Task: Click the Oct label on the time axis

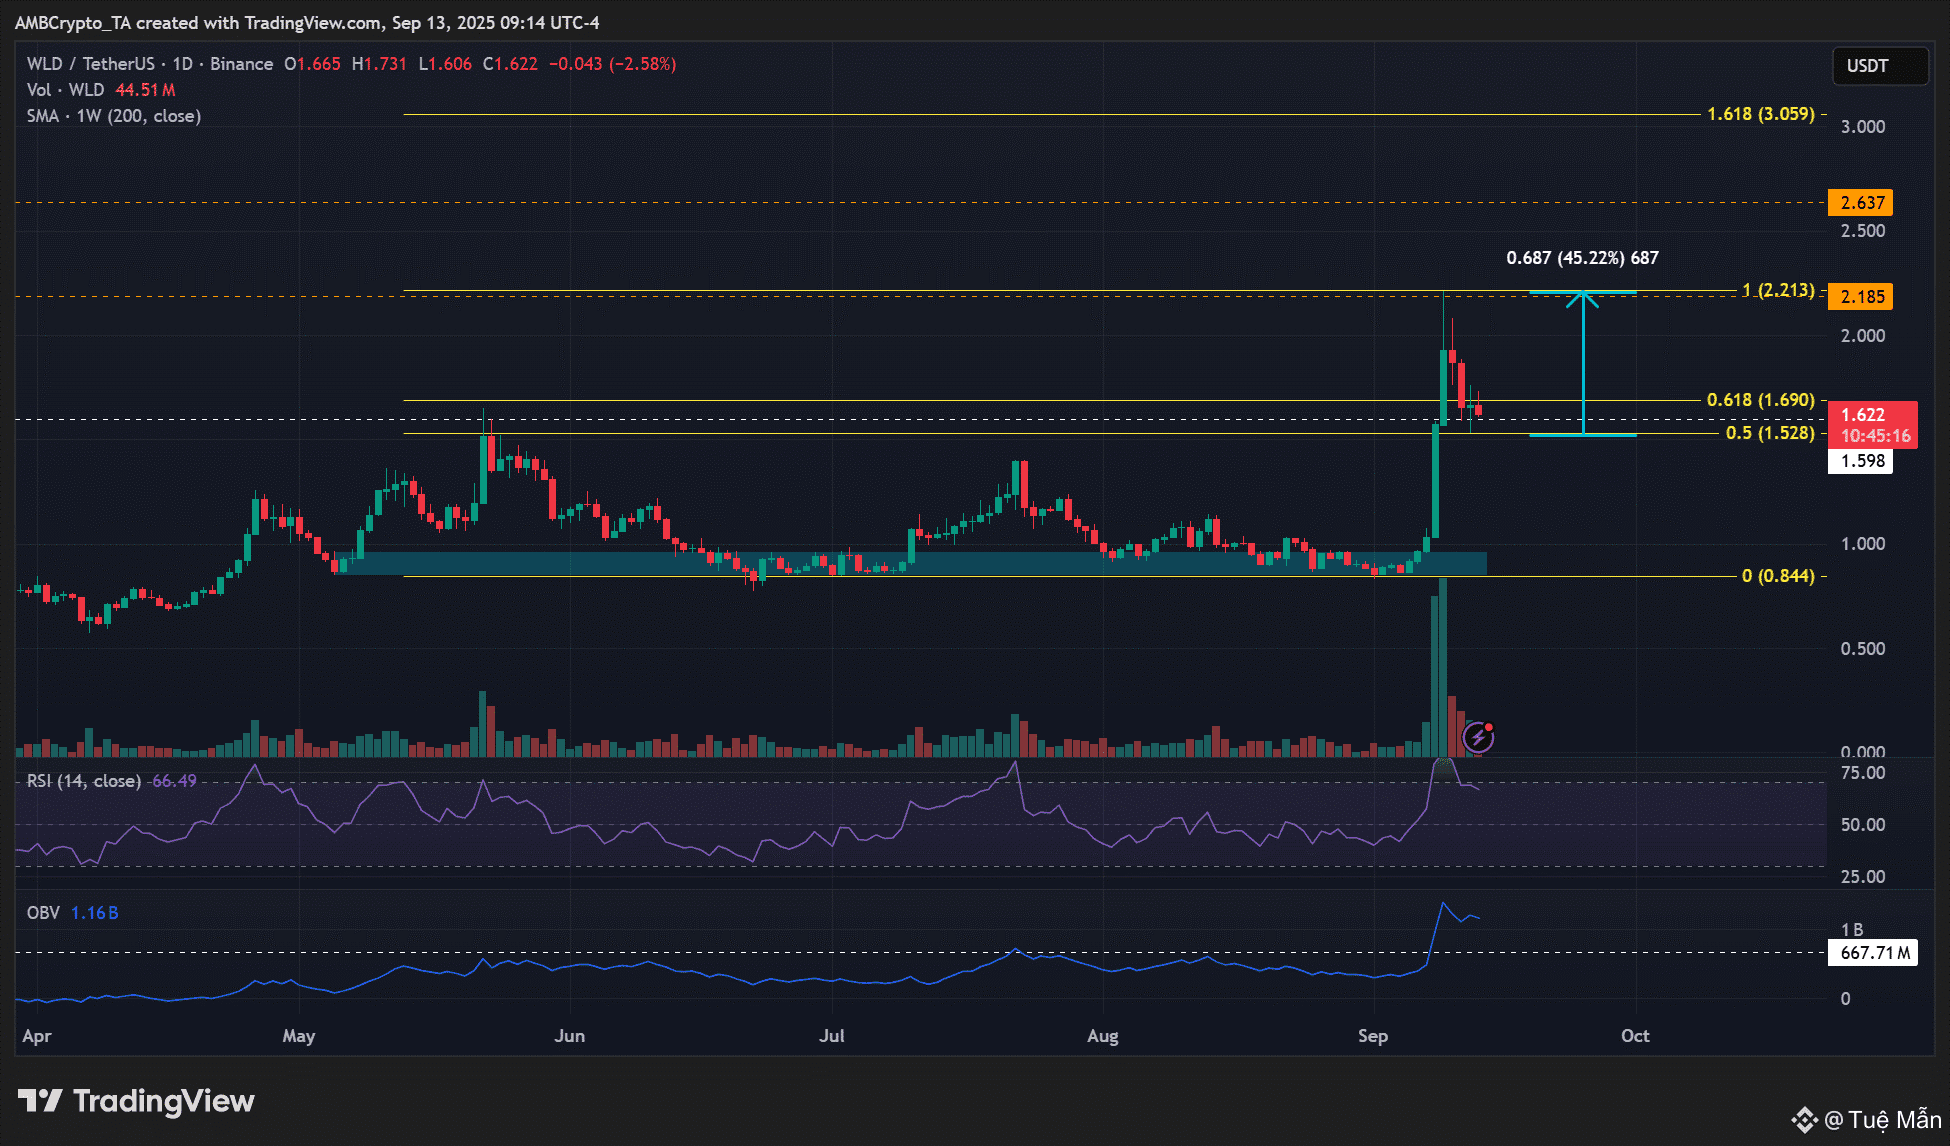Action: pos(1635,1036)
